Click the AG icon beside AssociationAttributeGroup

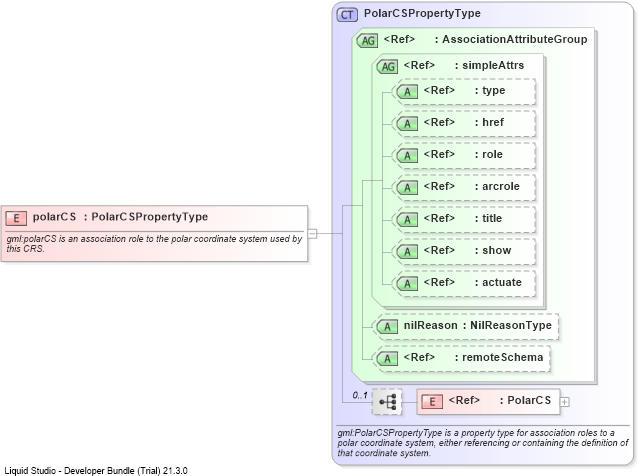pos(367,41)
